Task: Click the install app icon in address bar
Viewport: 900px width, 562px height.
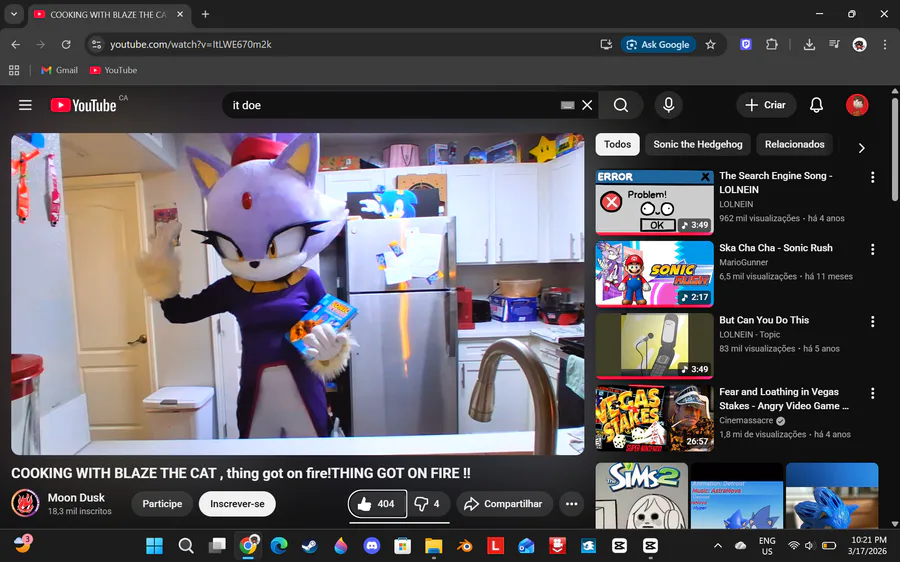Action: coord(606,44)
